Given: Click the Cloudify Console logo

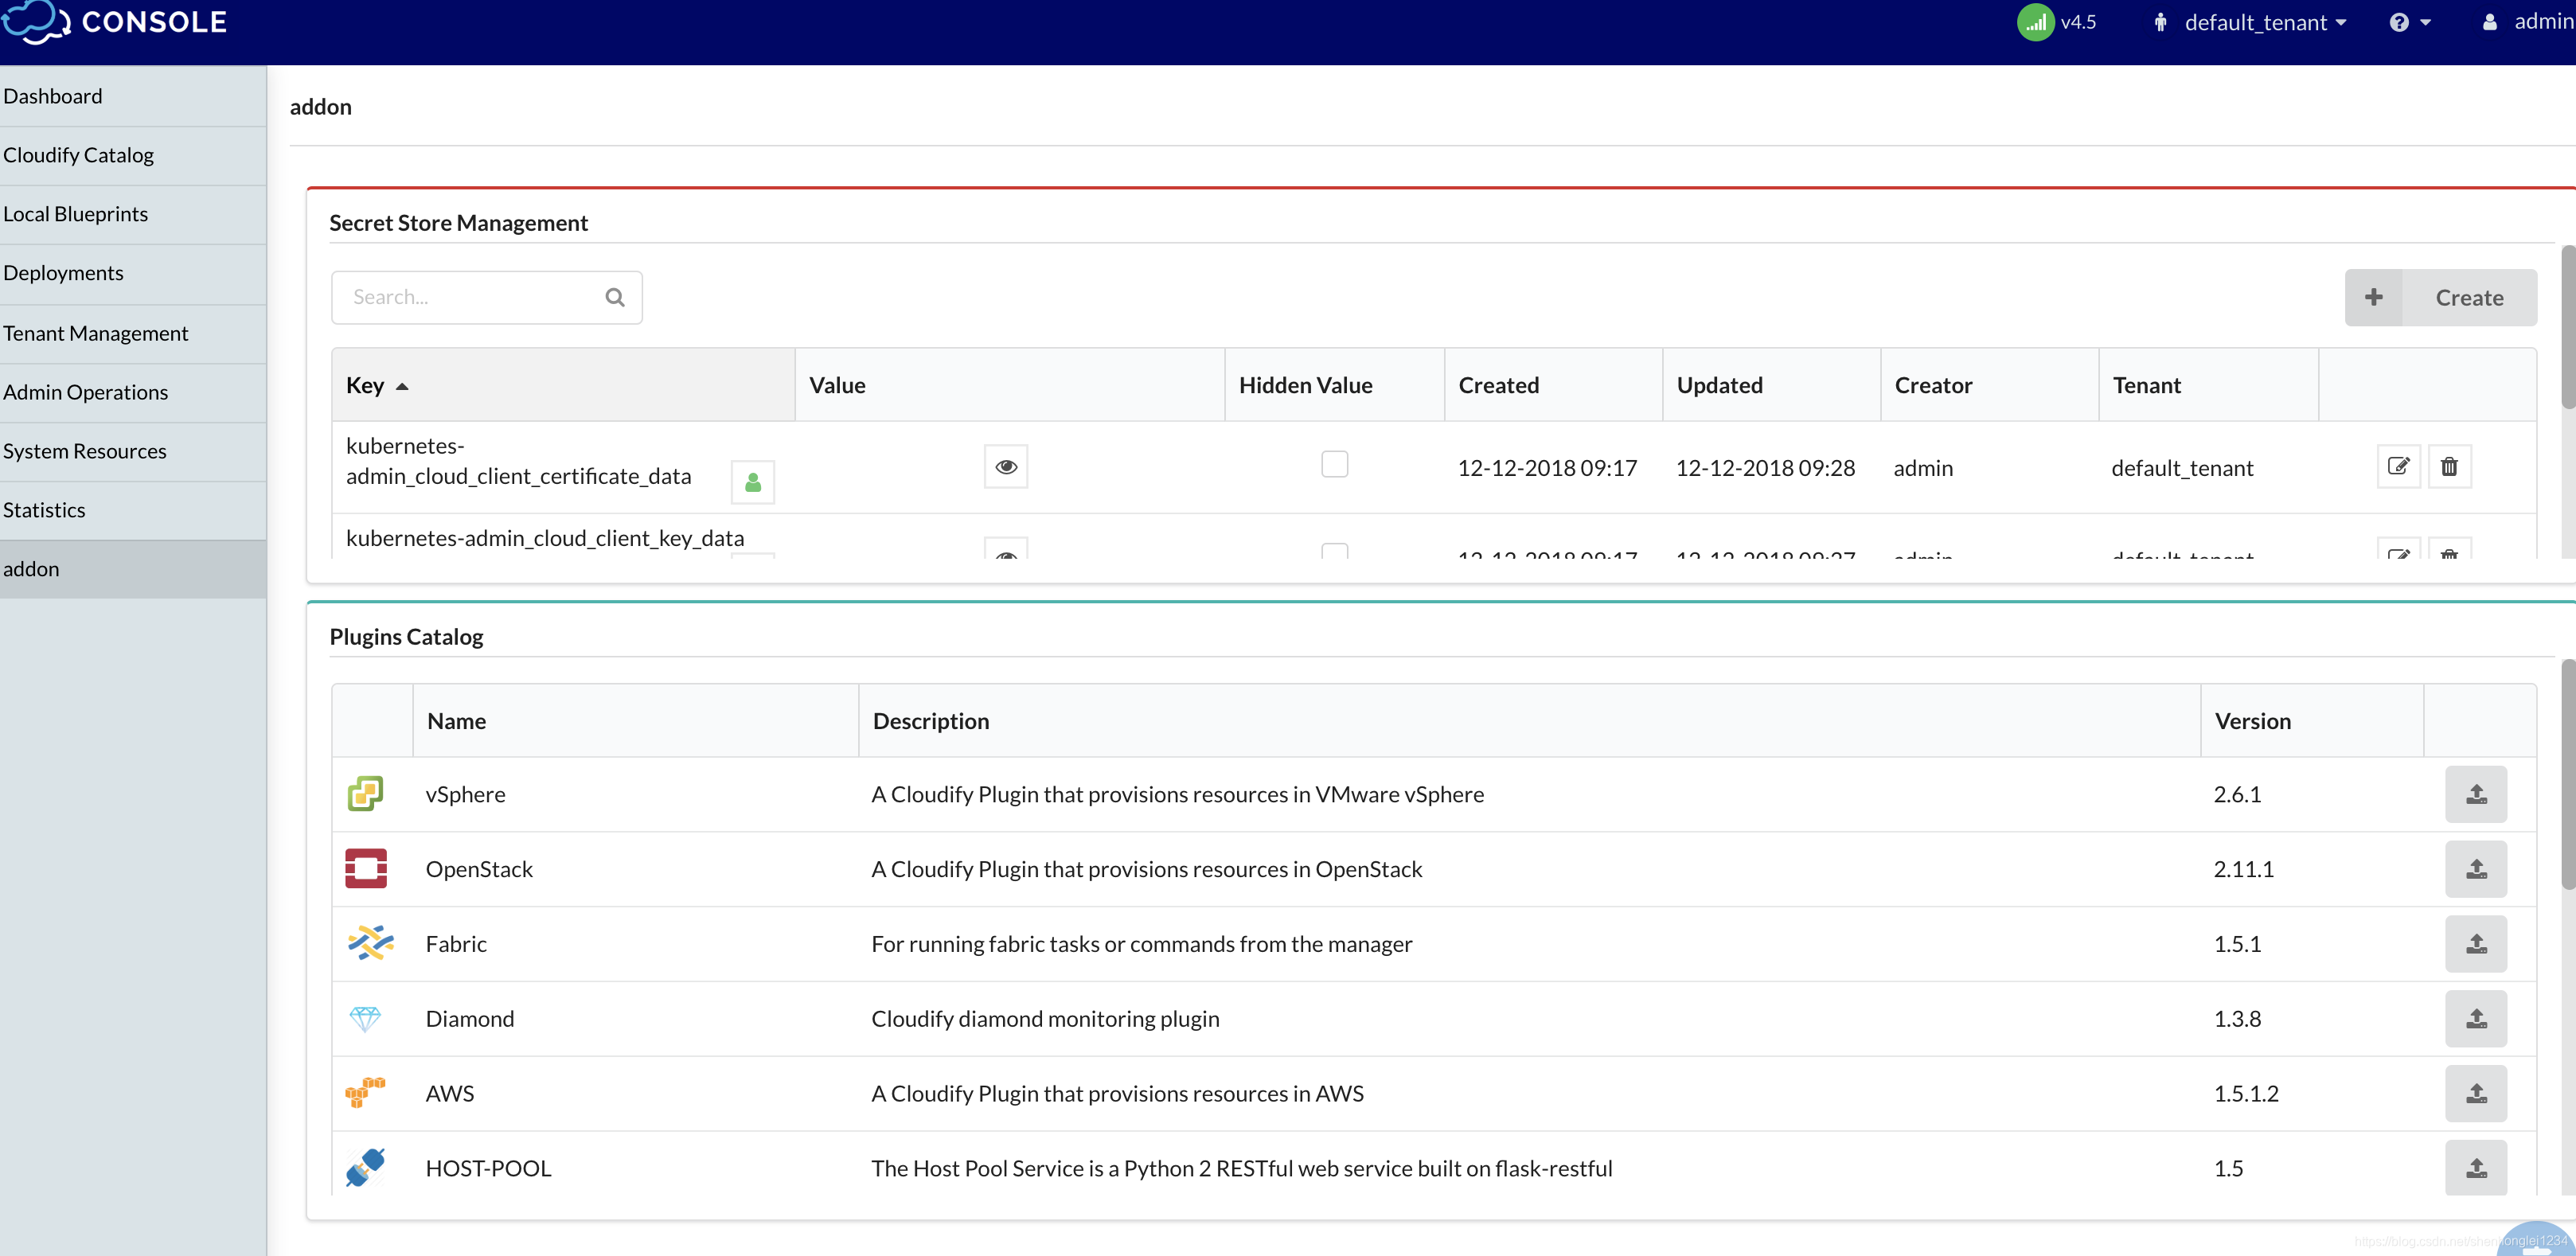Looking at the screenshot, I should coord(115,22).
